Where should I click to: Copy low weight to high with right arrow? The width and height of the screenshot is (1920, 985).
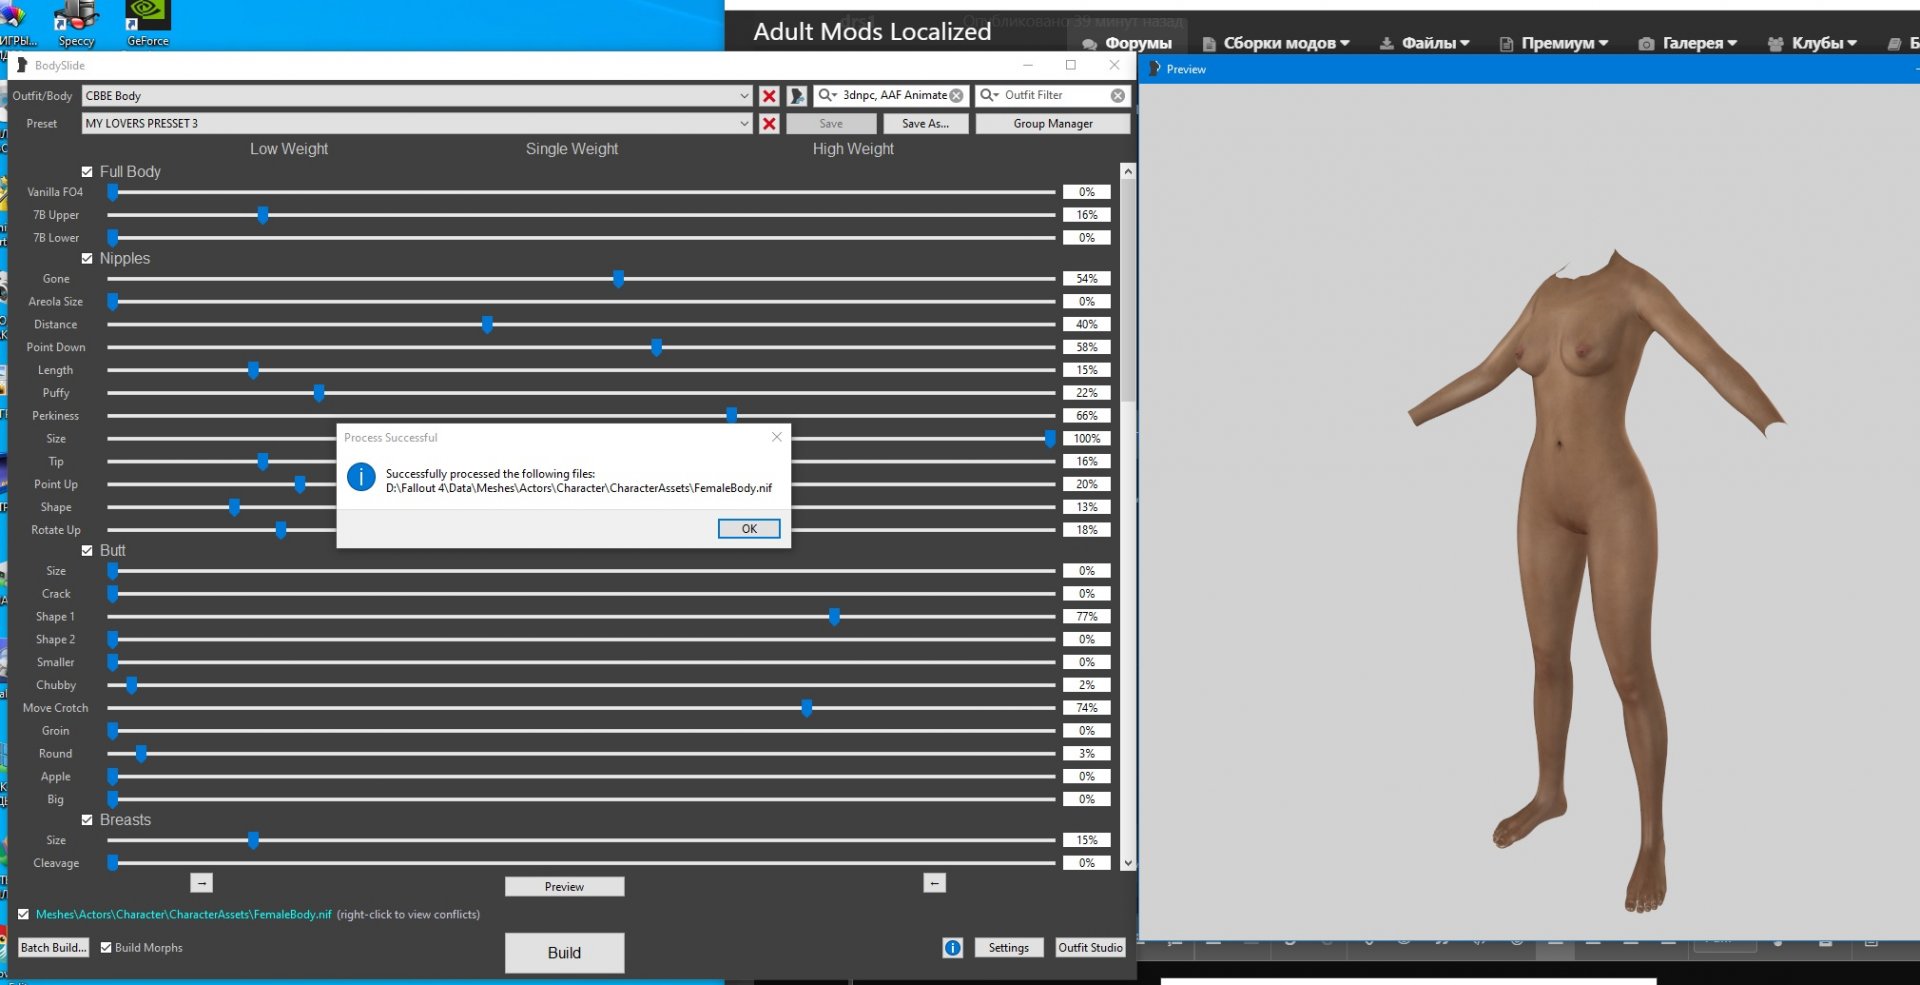point(202,883)
